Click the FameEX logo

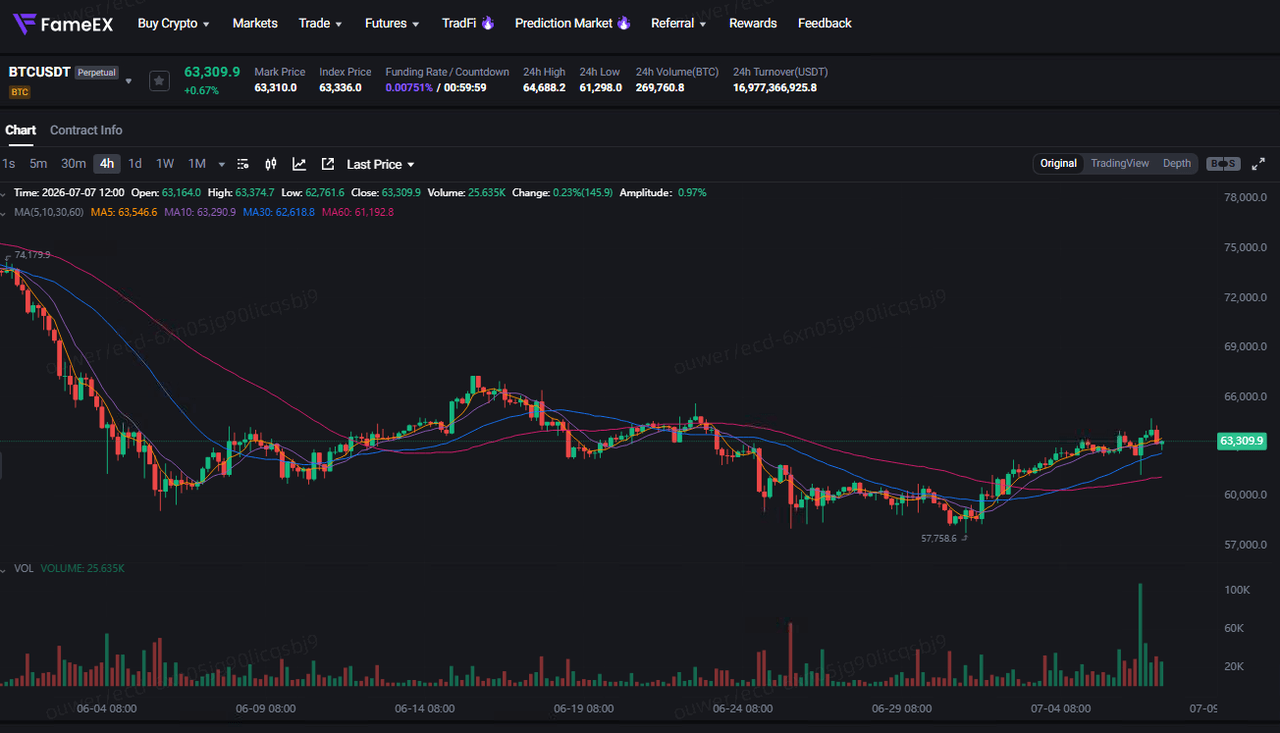coord(62,23)
